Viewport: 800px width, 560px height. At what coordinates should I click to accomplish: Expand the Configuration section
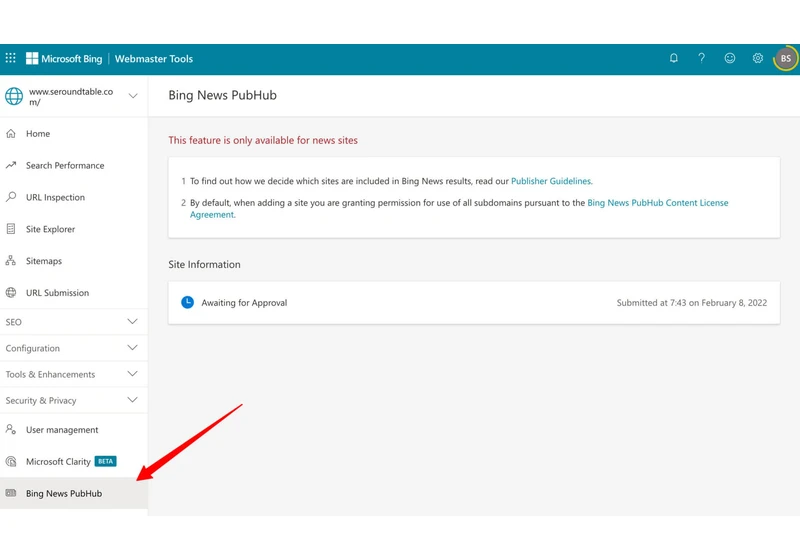pyautogui.click(x=74, y=348)
